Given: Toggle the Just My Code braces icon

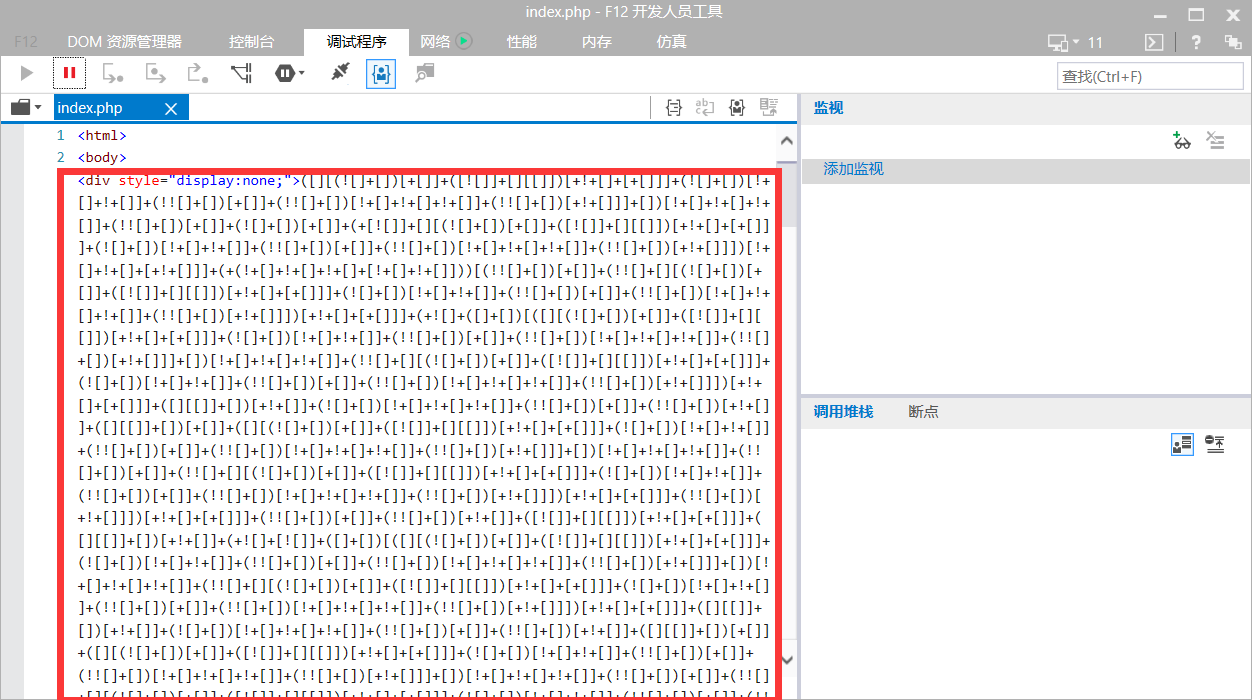Looking at the screenshot, I should click(x=381, y=73).
